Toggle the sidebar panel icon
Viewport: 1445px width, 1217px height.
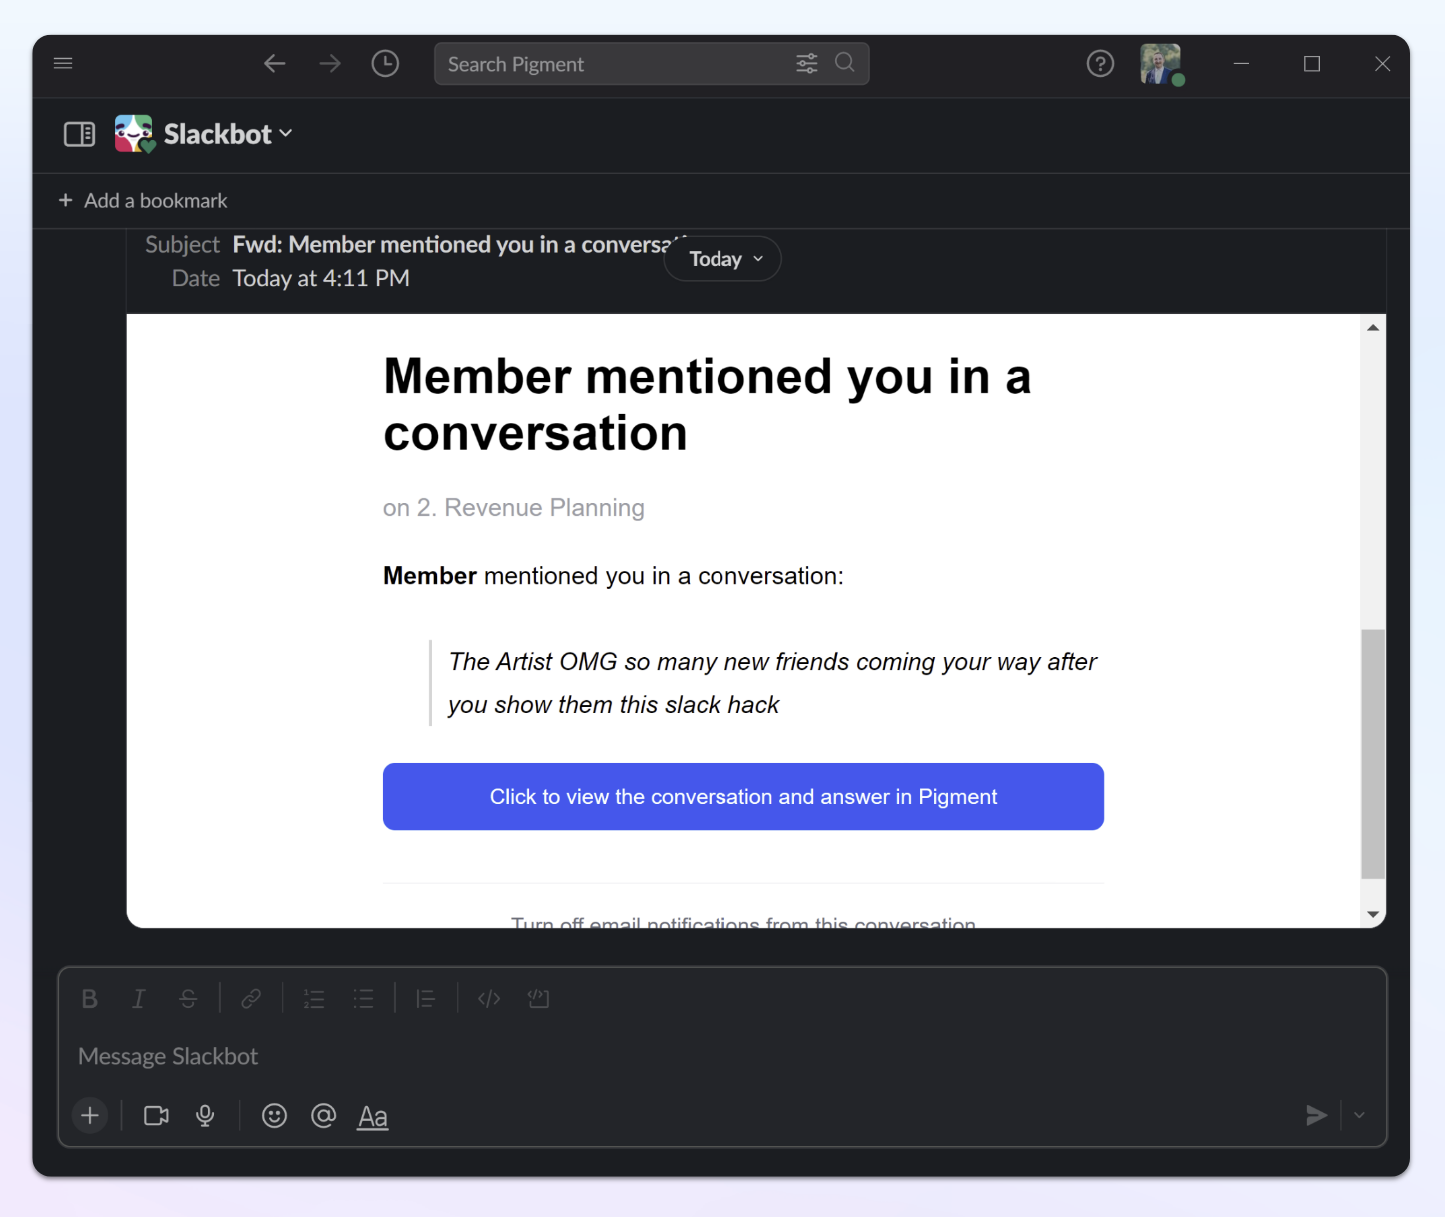pos(80,134)
